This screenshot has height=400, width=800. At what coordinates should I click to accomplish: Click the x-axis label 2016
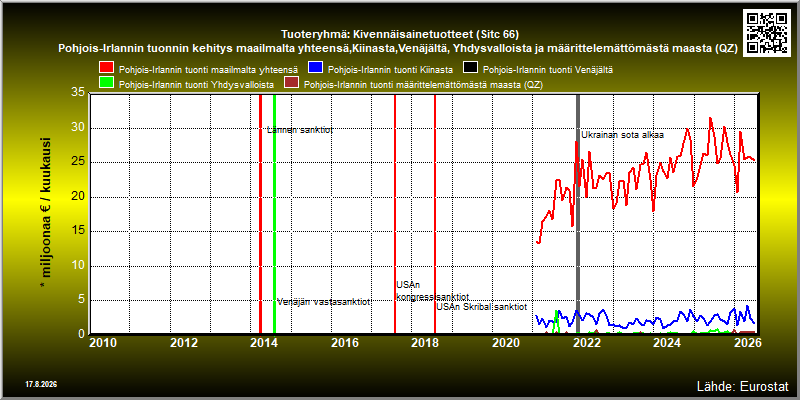coord(345,342)
